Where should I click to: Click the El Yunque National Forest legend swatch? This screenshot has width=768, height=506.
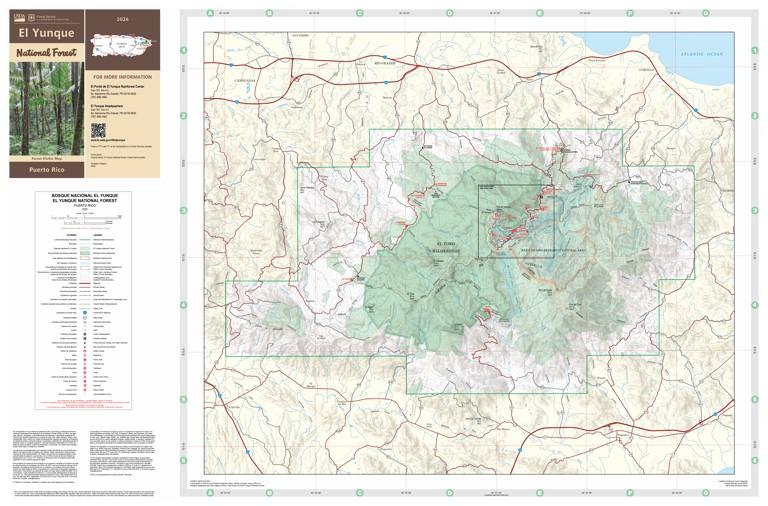[x=85, y=249]
